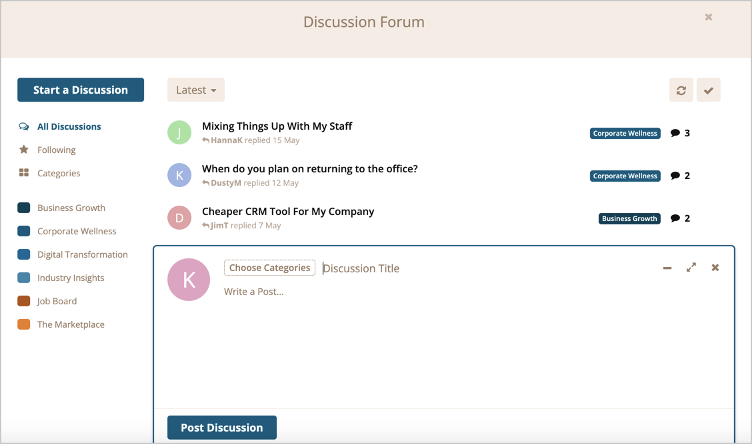This screenshot has height=444, width=752.
Task: Open Cheaper CRM Tool For My Company
Action: 288,211
